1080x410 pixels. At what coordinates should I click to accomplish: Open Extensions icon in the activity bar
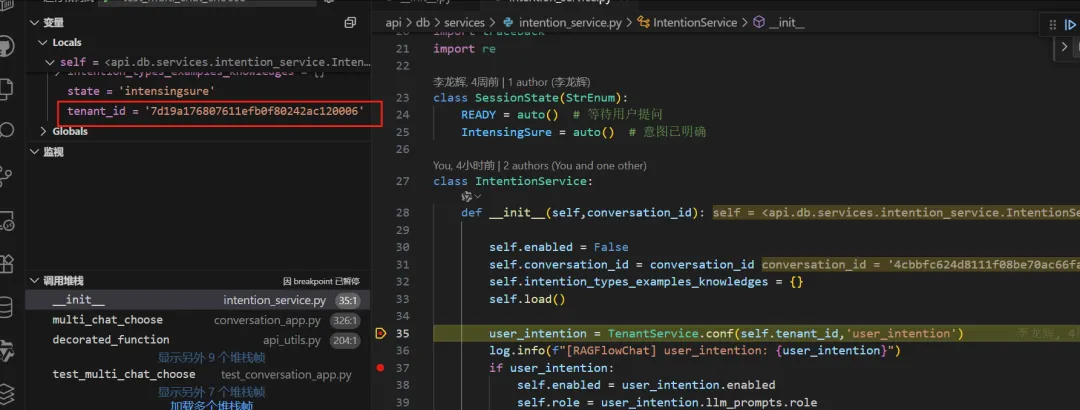pyautogui.click(x=6, y=263)
